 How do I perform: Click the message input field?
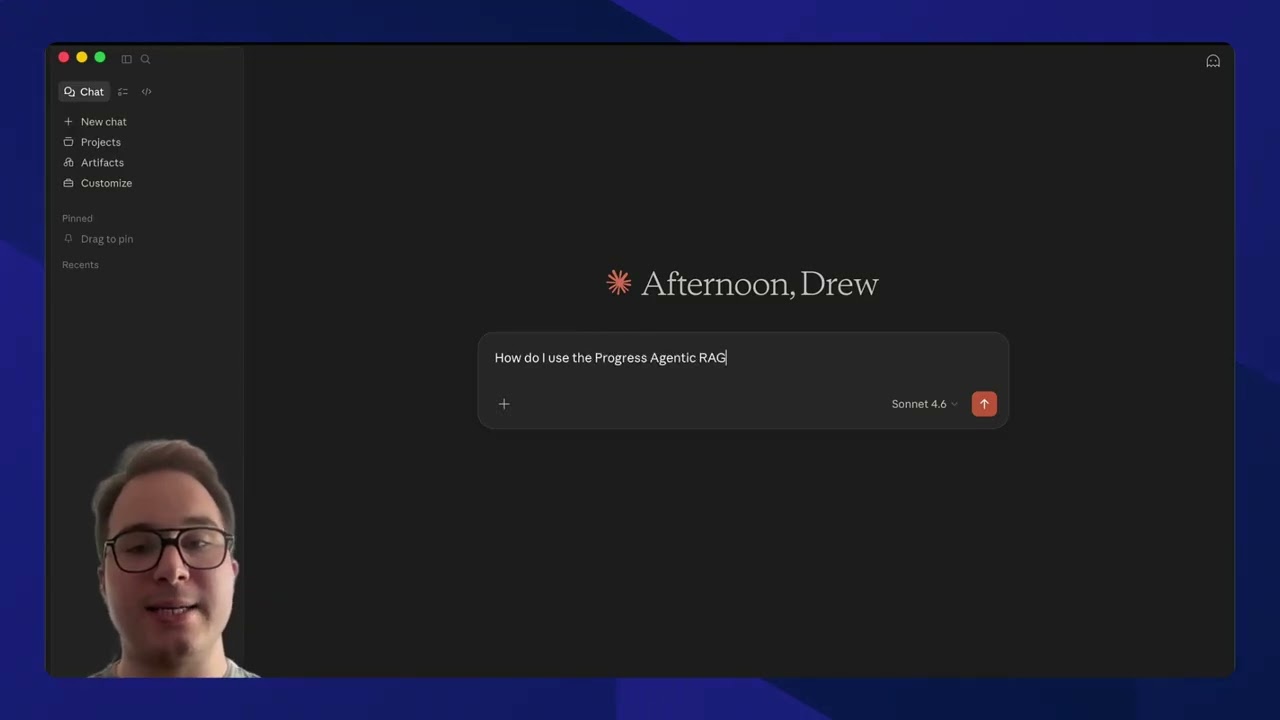point(743,358)
